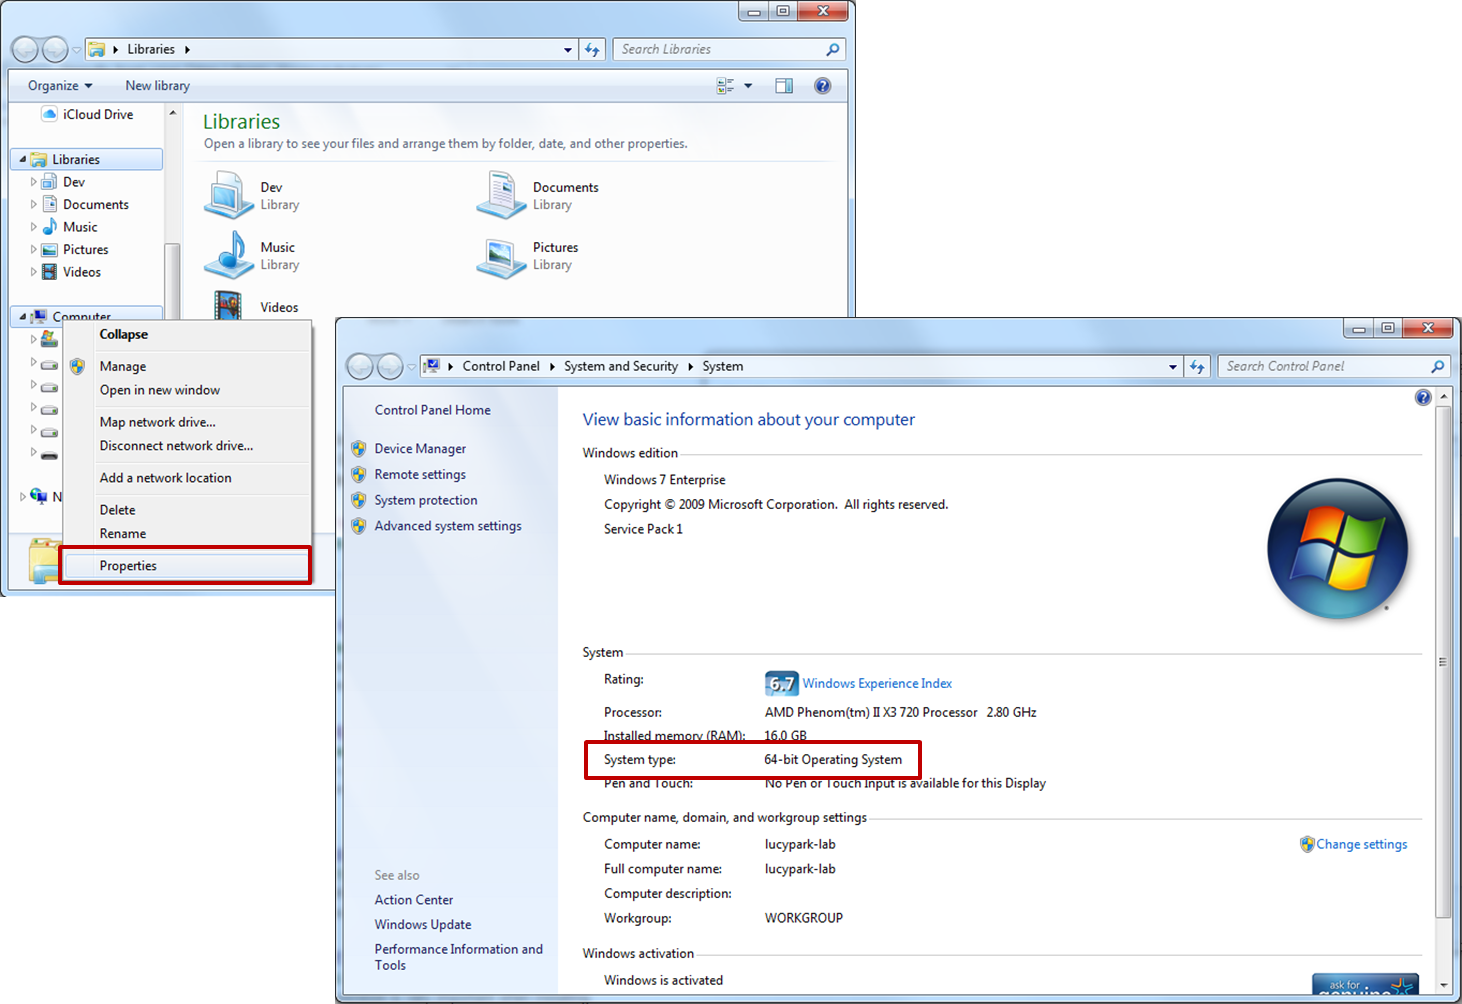Open Control Panel Home link
Viewport: 1462px width, 1004px height.
[432, 410]
